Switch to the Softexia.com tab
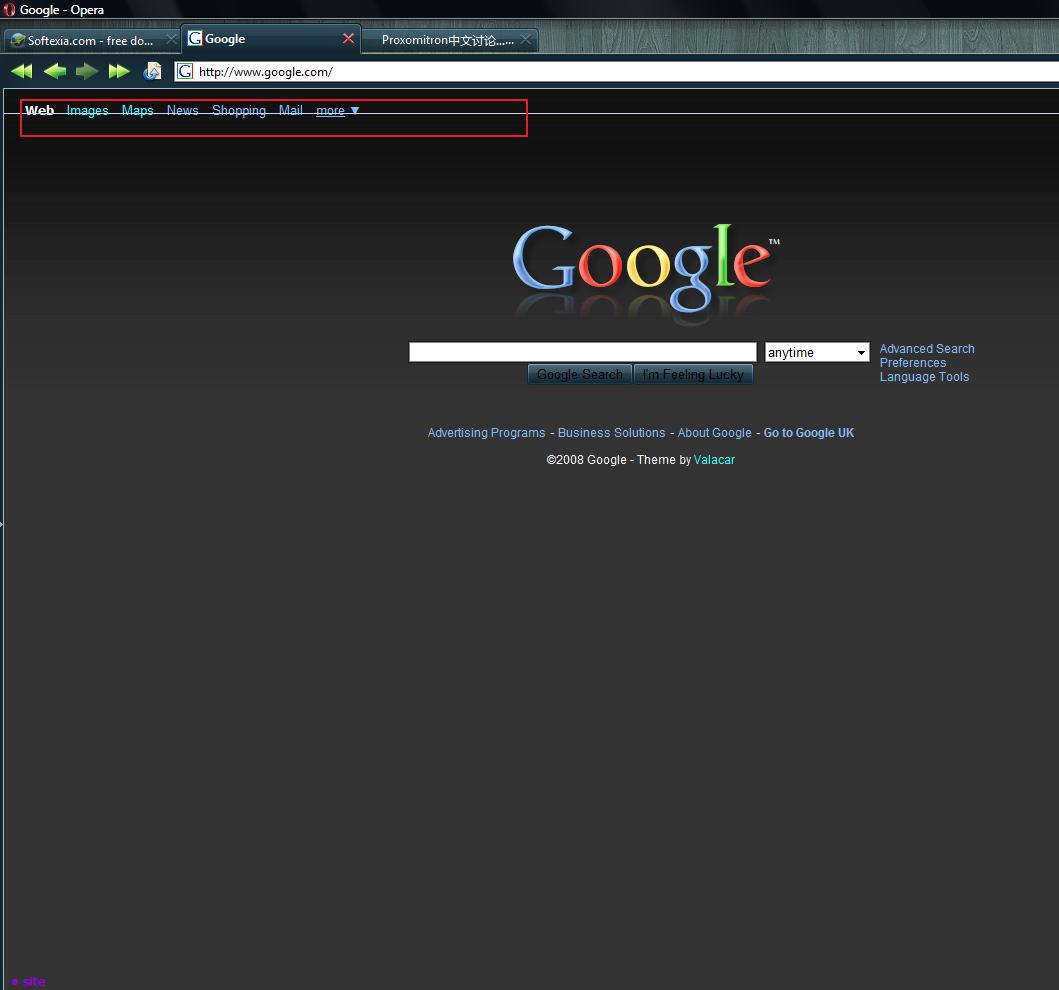Viewport: 1059px width, 990px height. click(91, 41)
